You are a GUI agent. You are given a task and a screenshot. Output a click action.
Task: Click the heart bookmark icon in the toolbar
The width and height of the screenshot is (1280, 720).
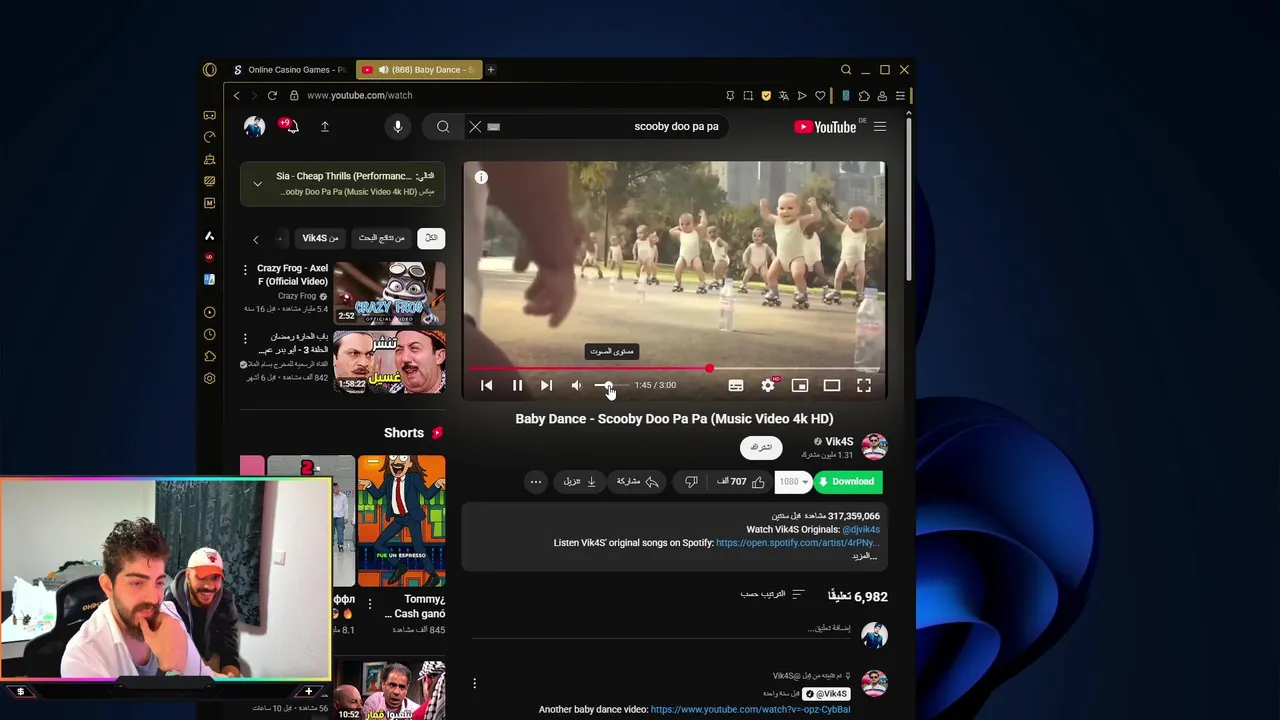coord(820,96)
